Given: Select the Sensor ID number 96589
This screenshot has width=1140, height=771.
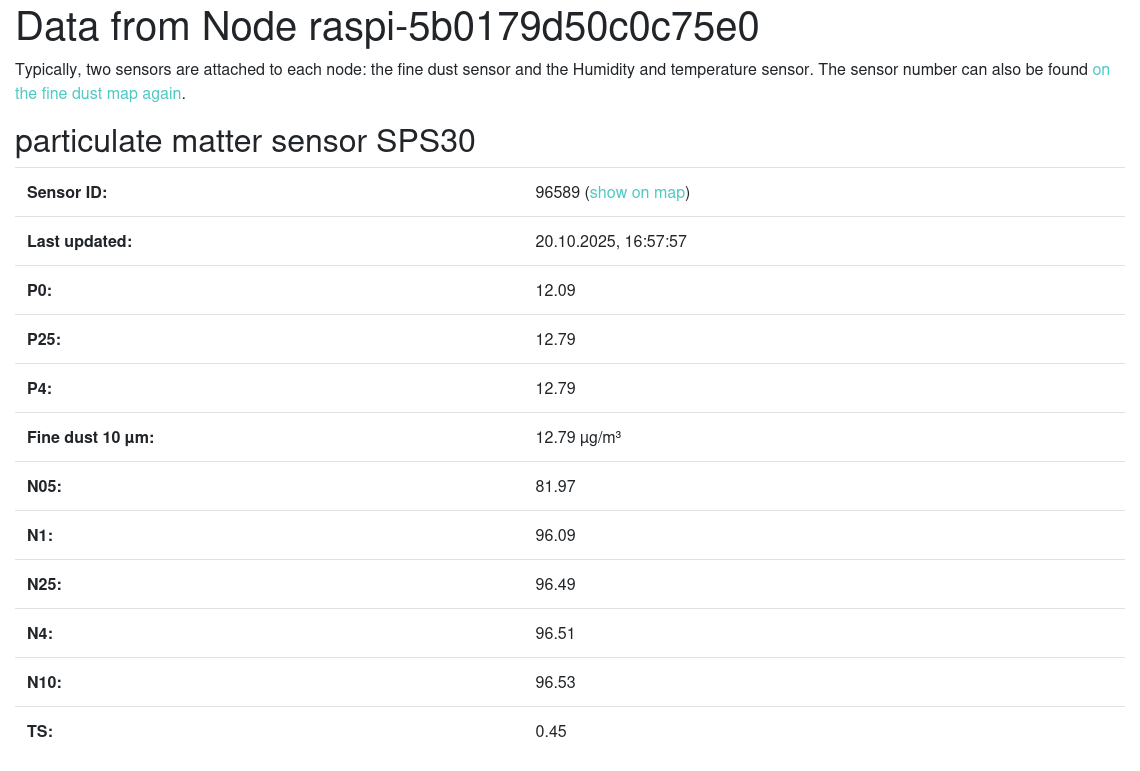Looking at the screenshot, I should [557, 192].
